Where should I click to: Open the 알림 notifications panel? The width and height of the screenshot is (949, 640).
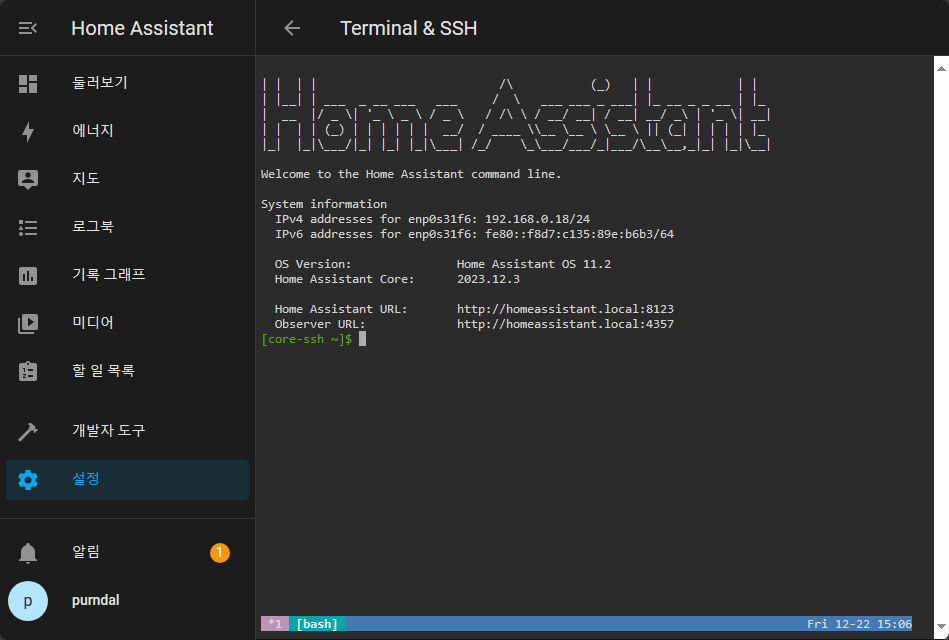127,553
